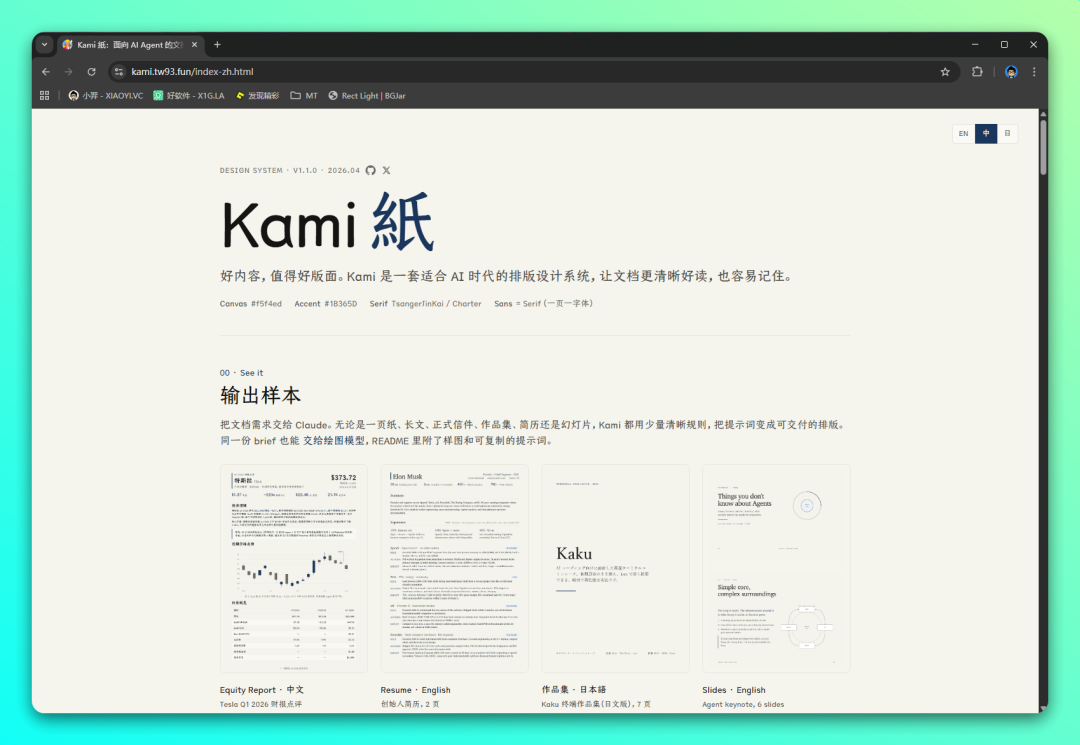Click the Serif TsangerJinKai / Charter text
Viewport: 1080px width, 745px height.
(x=425, y=304)
